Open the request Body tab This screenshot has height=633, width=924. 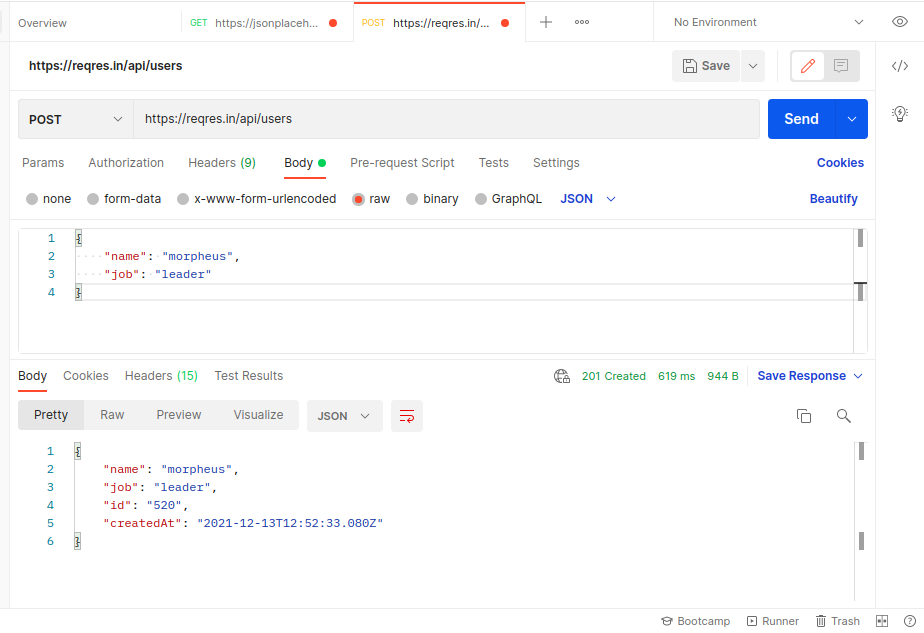pyautogui.click(x=305, y=163)
